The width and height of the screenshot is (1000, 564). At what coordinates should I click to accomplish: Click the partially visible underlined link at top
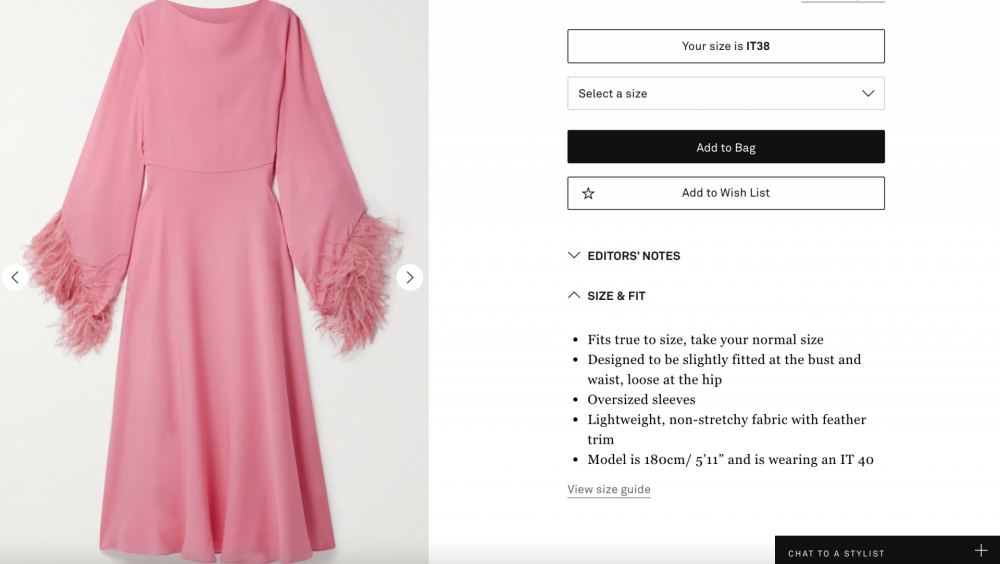pyautogui.click(x=843, y=1)
